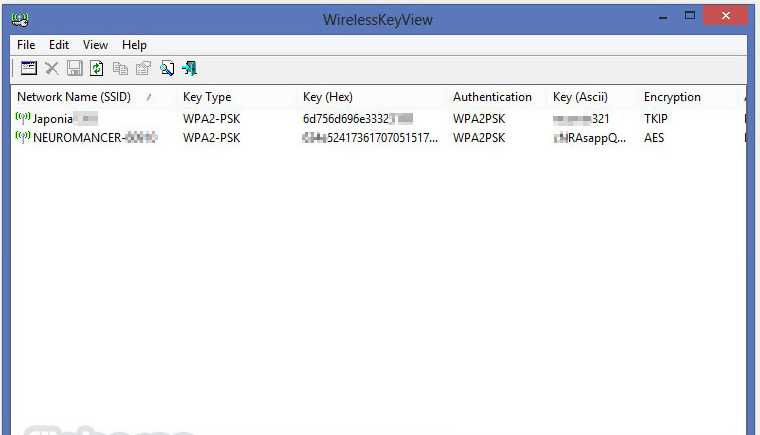Click the WirelessKeyView app icon in the title bar
The height and width of the screenshot is (435, 760).
[20, 19]
